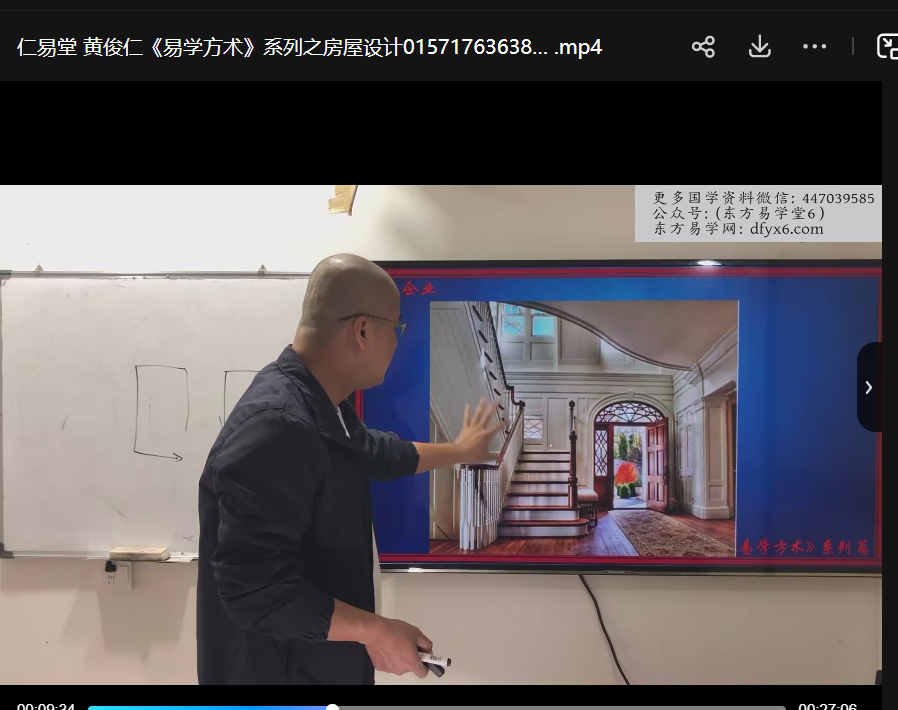Click the share icon in the header
The width and height of the screenshot is (898, 710).
pyautogui.click(x=703, y=47)
